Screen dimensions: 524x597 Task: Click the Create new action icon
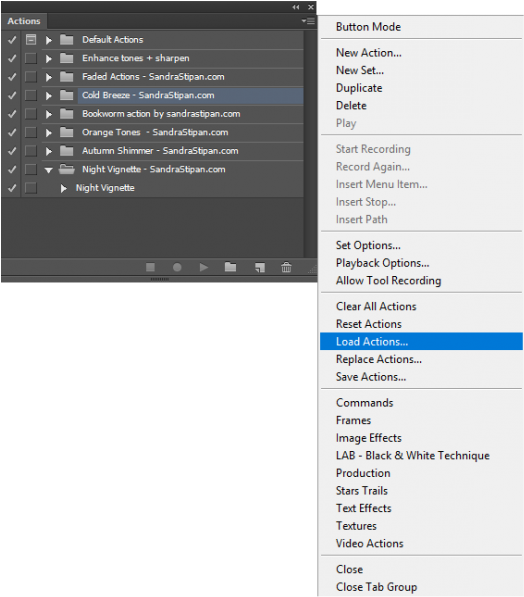[x=260, y=267]
